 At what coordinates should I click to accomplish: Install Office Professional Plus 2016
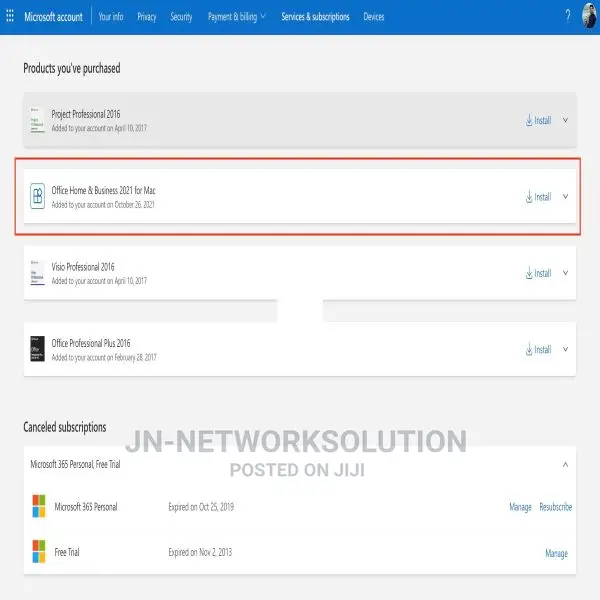pos(538,349)
